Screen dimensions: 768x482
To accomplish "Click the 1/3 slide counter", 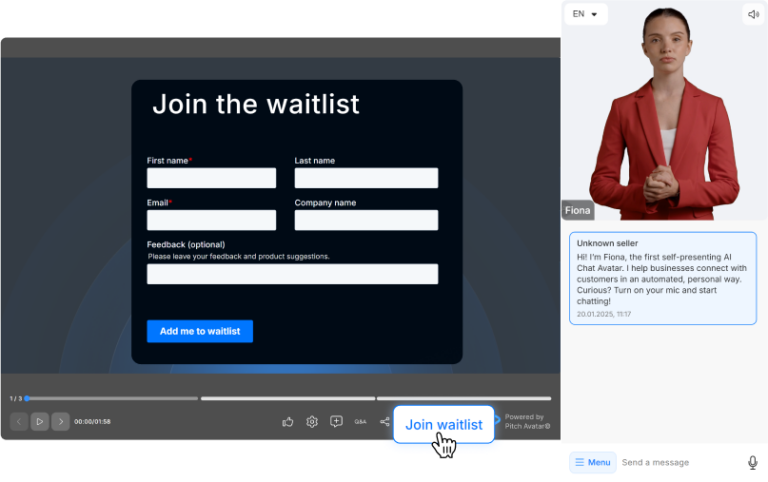I will tap(16, 399).
